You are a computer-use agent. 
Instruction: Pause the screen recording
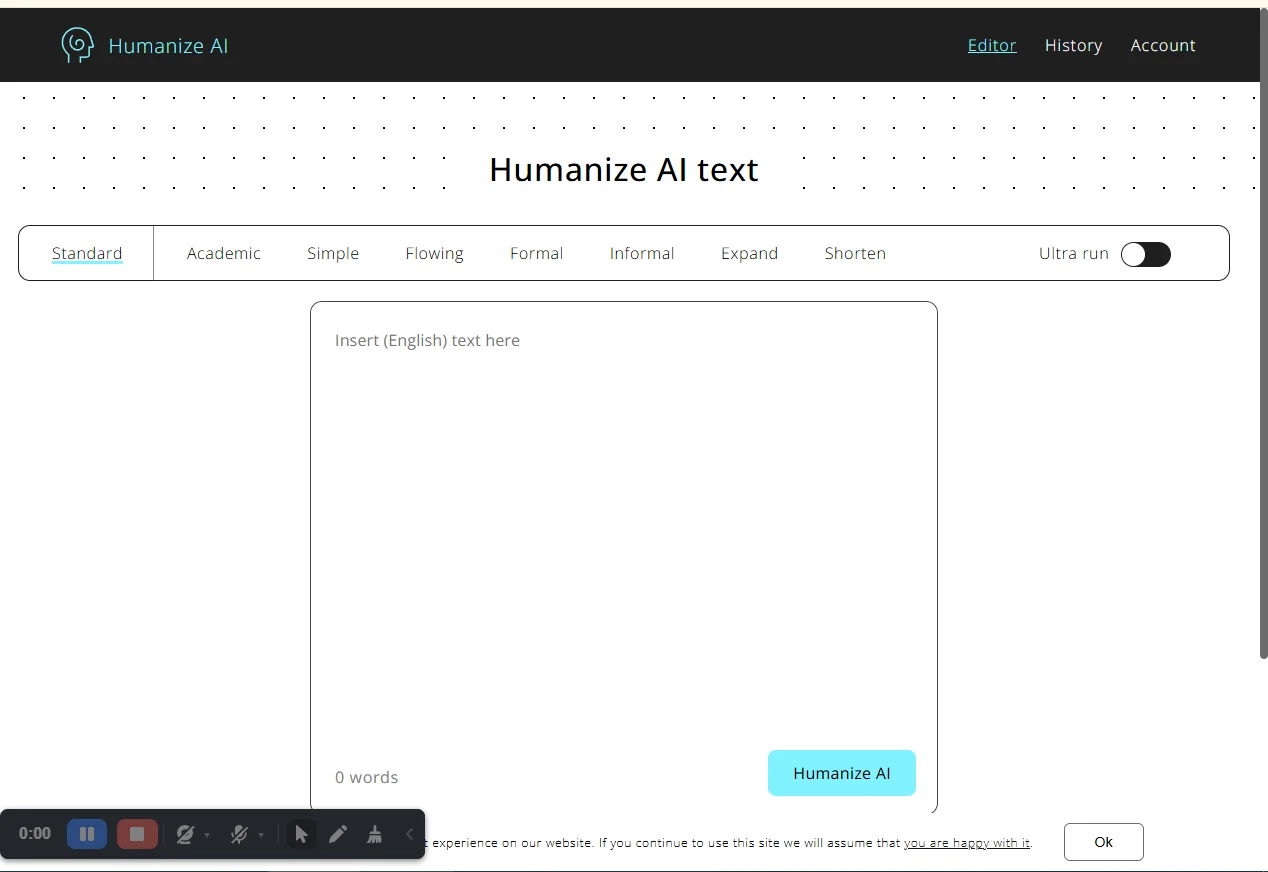coord(87,834)
